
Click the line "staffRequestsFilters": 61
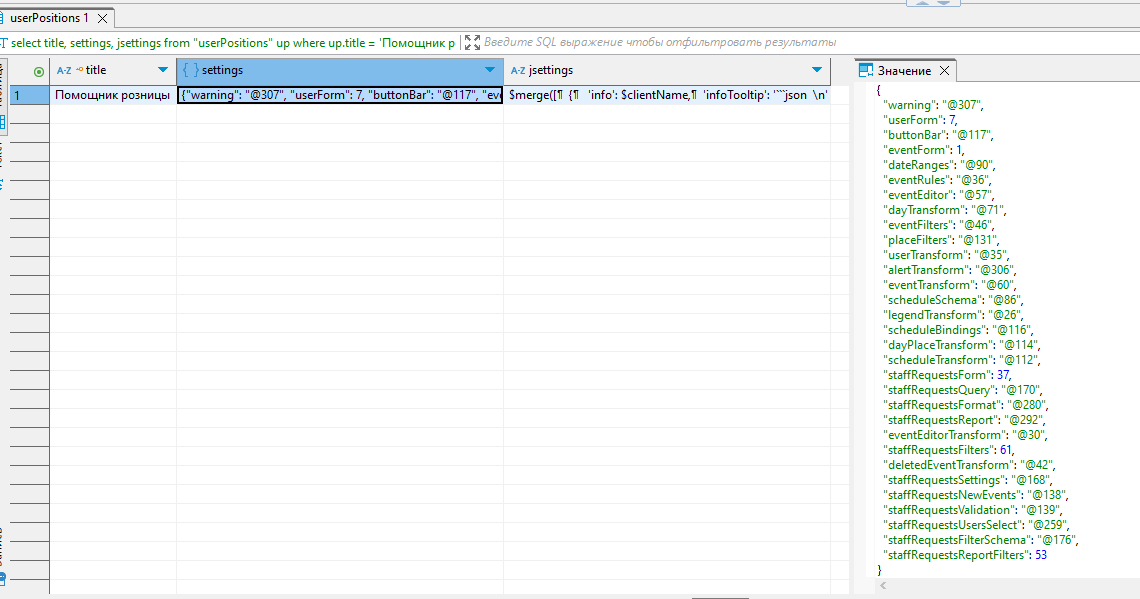pyautogui.click(x=948, y=450)
